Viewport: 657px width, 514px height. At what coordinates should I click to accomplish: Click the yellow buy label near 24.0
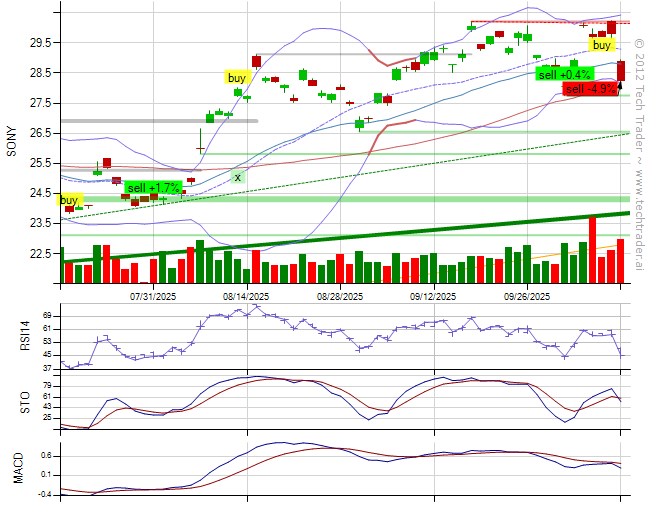point(72,199)
